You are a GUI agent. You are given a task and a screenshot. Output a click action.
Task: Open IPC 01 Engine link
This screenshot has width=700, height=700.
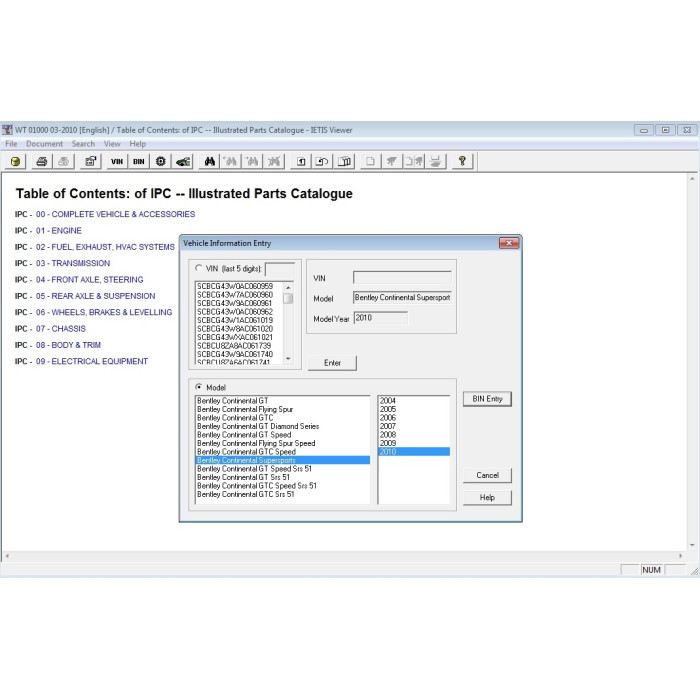click(x=59, y=231)
